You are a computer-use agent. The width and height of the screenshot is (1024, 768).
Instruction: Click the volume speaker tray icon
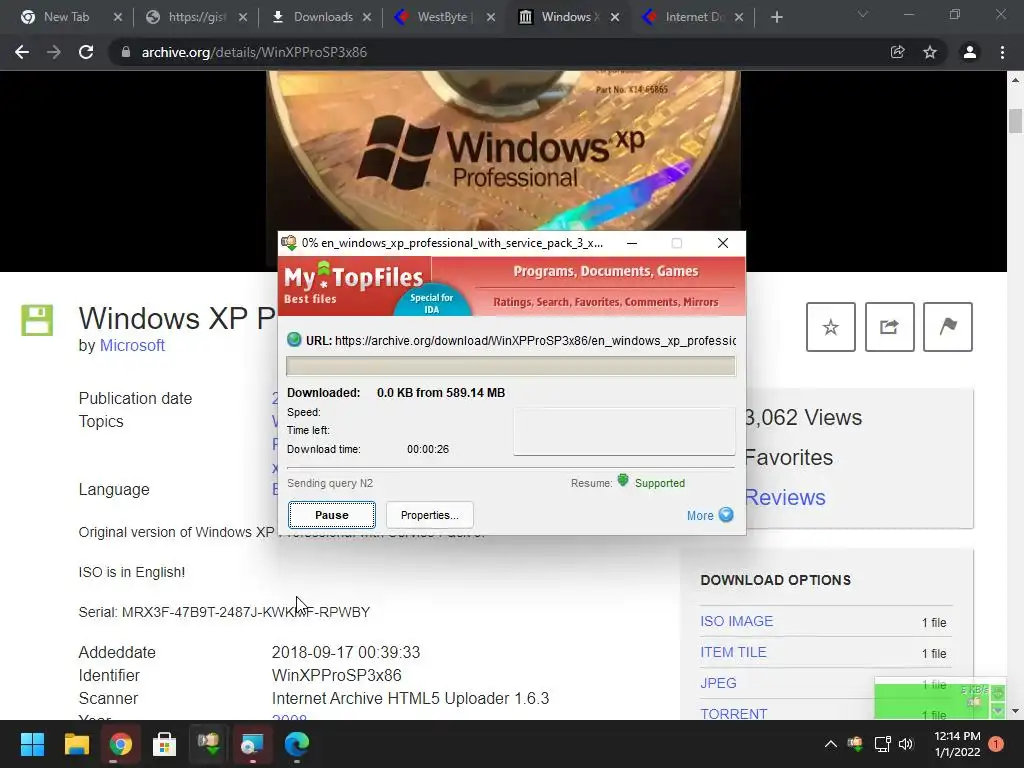(x=906, y=744)
